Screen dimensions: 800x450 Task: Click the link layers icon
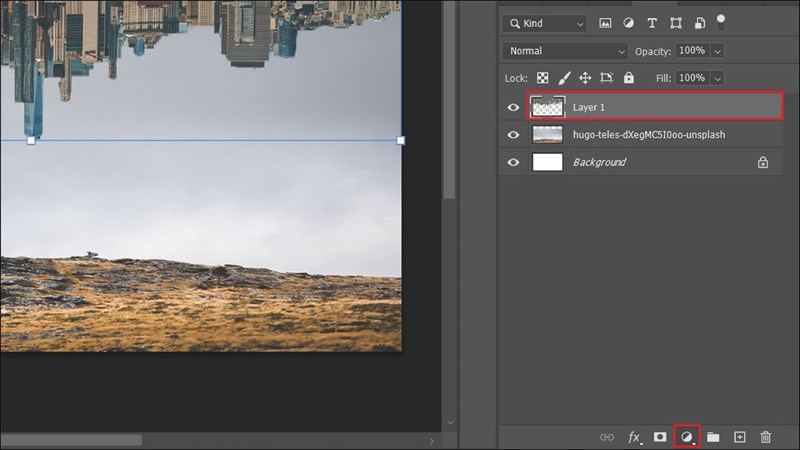click(607, 437)
